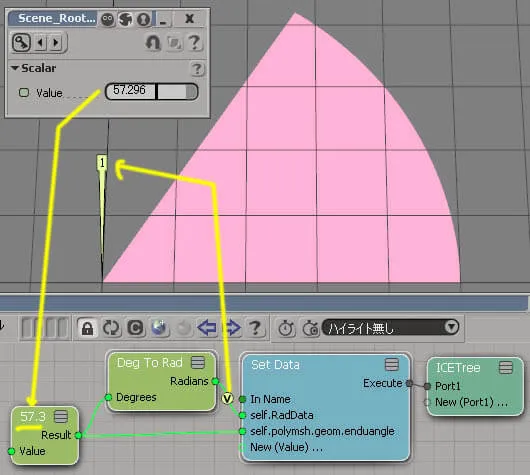This screenshot has width=530, height=475.
Task: Click the blue forward arrow
Action: pos(232,328)
